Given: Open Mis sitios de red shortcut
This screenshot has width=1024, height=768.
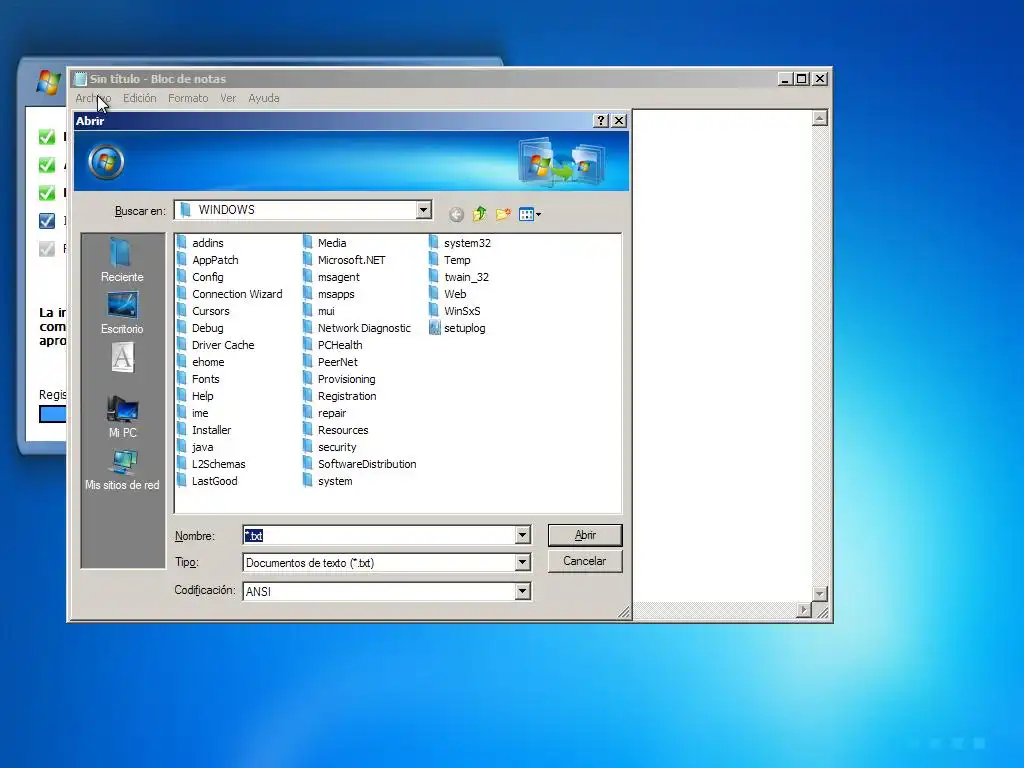Looking at the screenshot, I should point(122,470).
